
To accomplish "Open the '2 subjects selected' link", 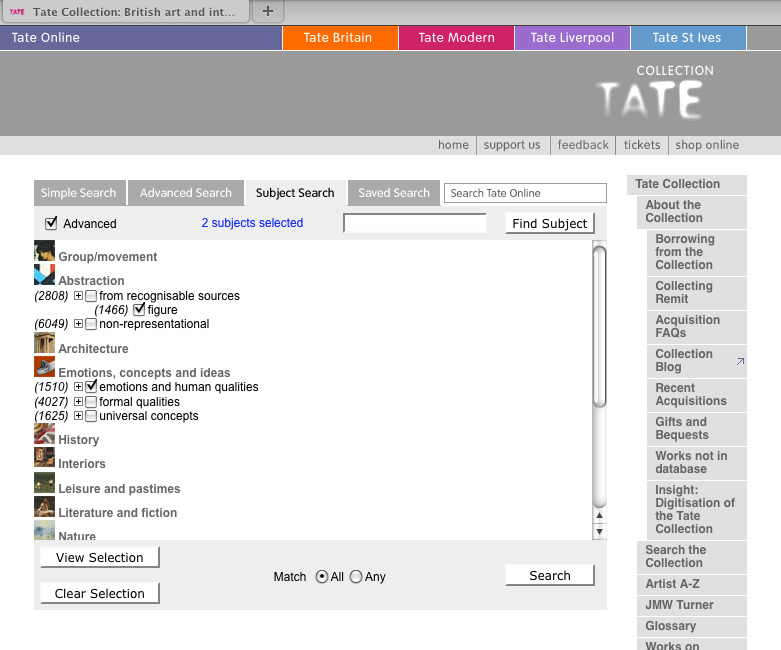I will [252, 223].
